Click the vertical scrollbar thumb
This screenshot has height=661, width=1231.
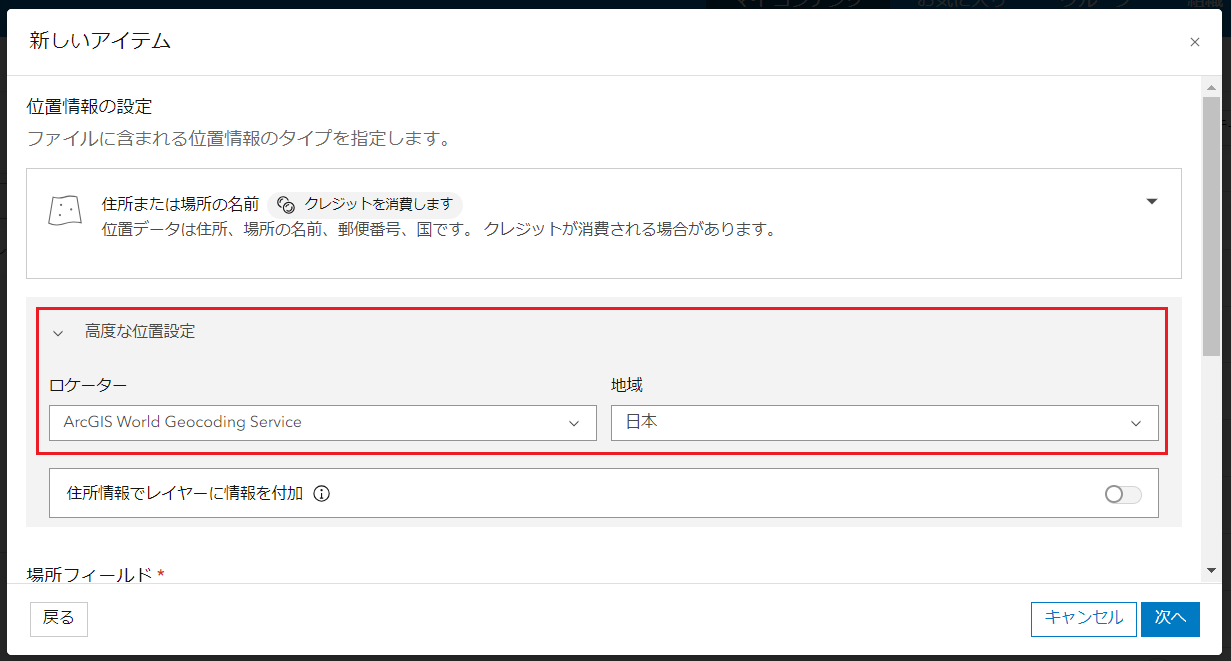click(x=1211, y=226)
